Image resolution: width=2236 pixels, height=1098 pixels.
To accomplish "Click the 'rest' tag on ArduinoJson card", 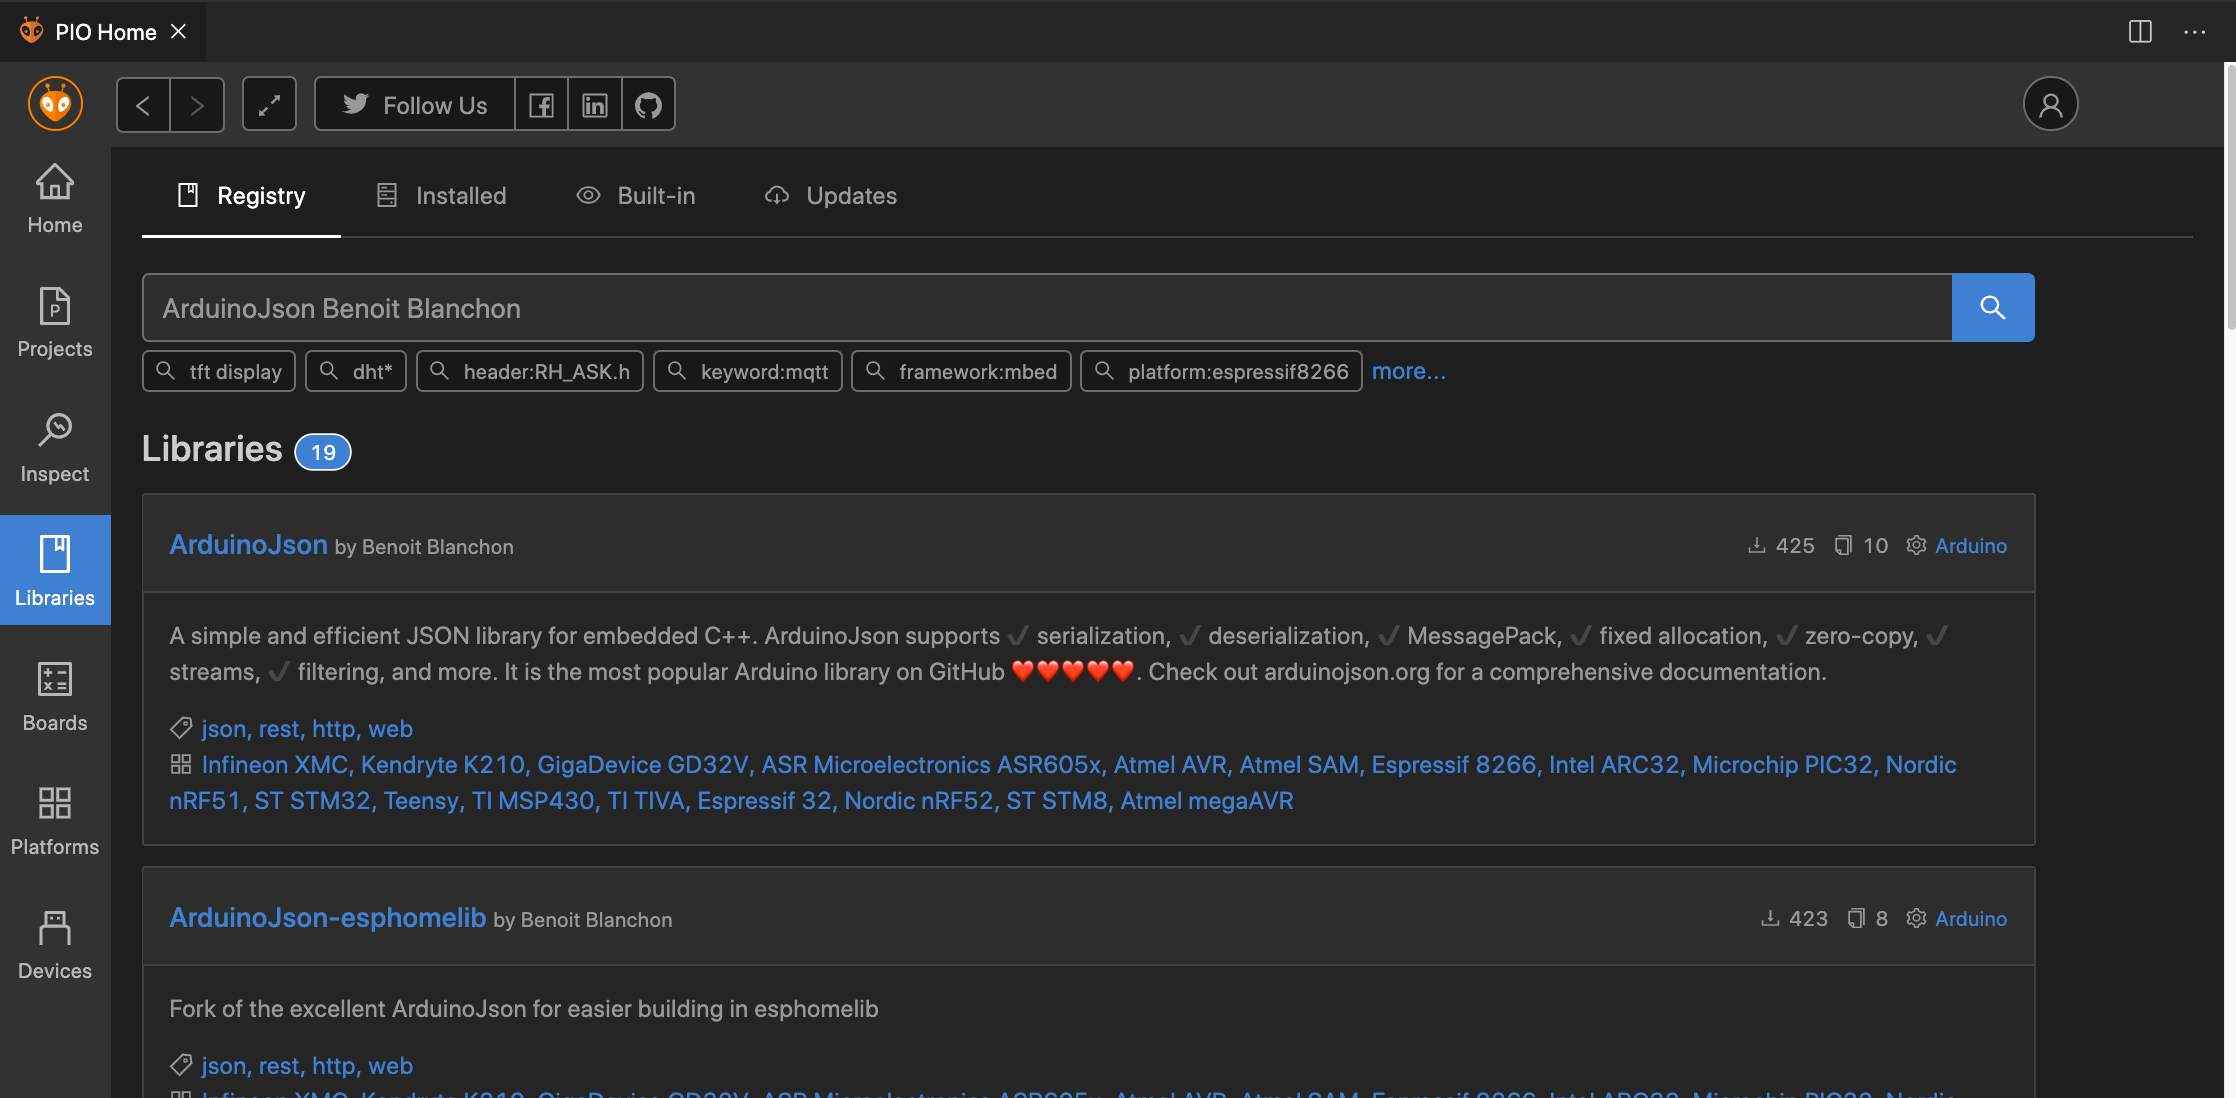I will click(279, 729).
